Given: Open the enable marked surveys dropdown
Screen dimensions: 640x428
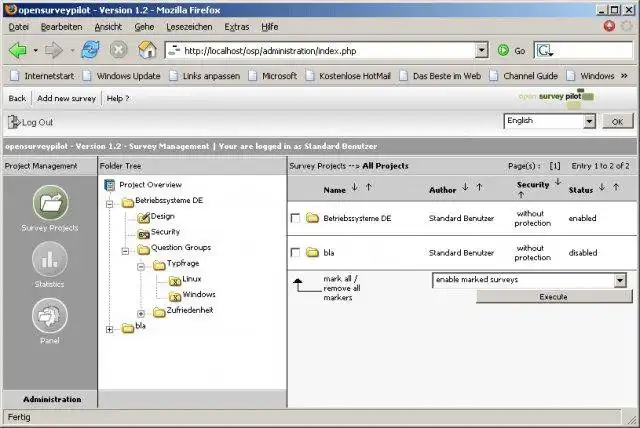Looking at the screenshot, I should click(620, 280).
